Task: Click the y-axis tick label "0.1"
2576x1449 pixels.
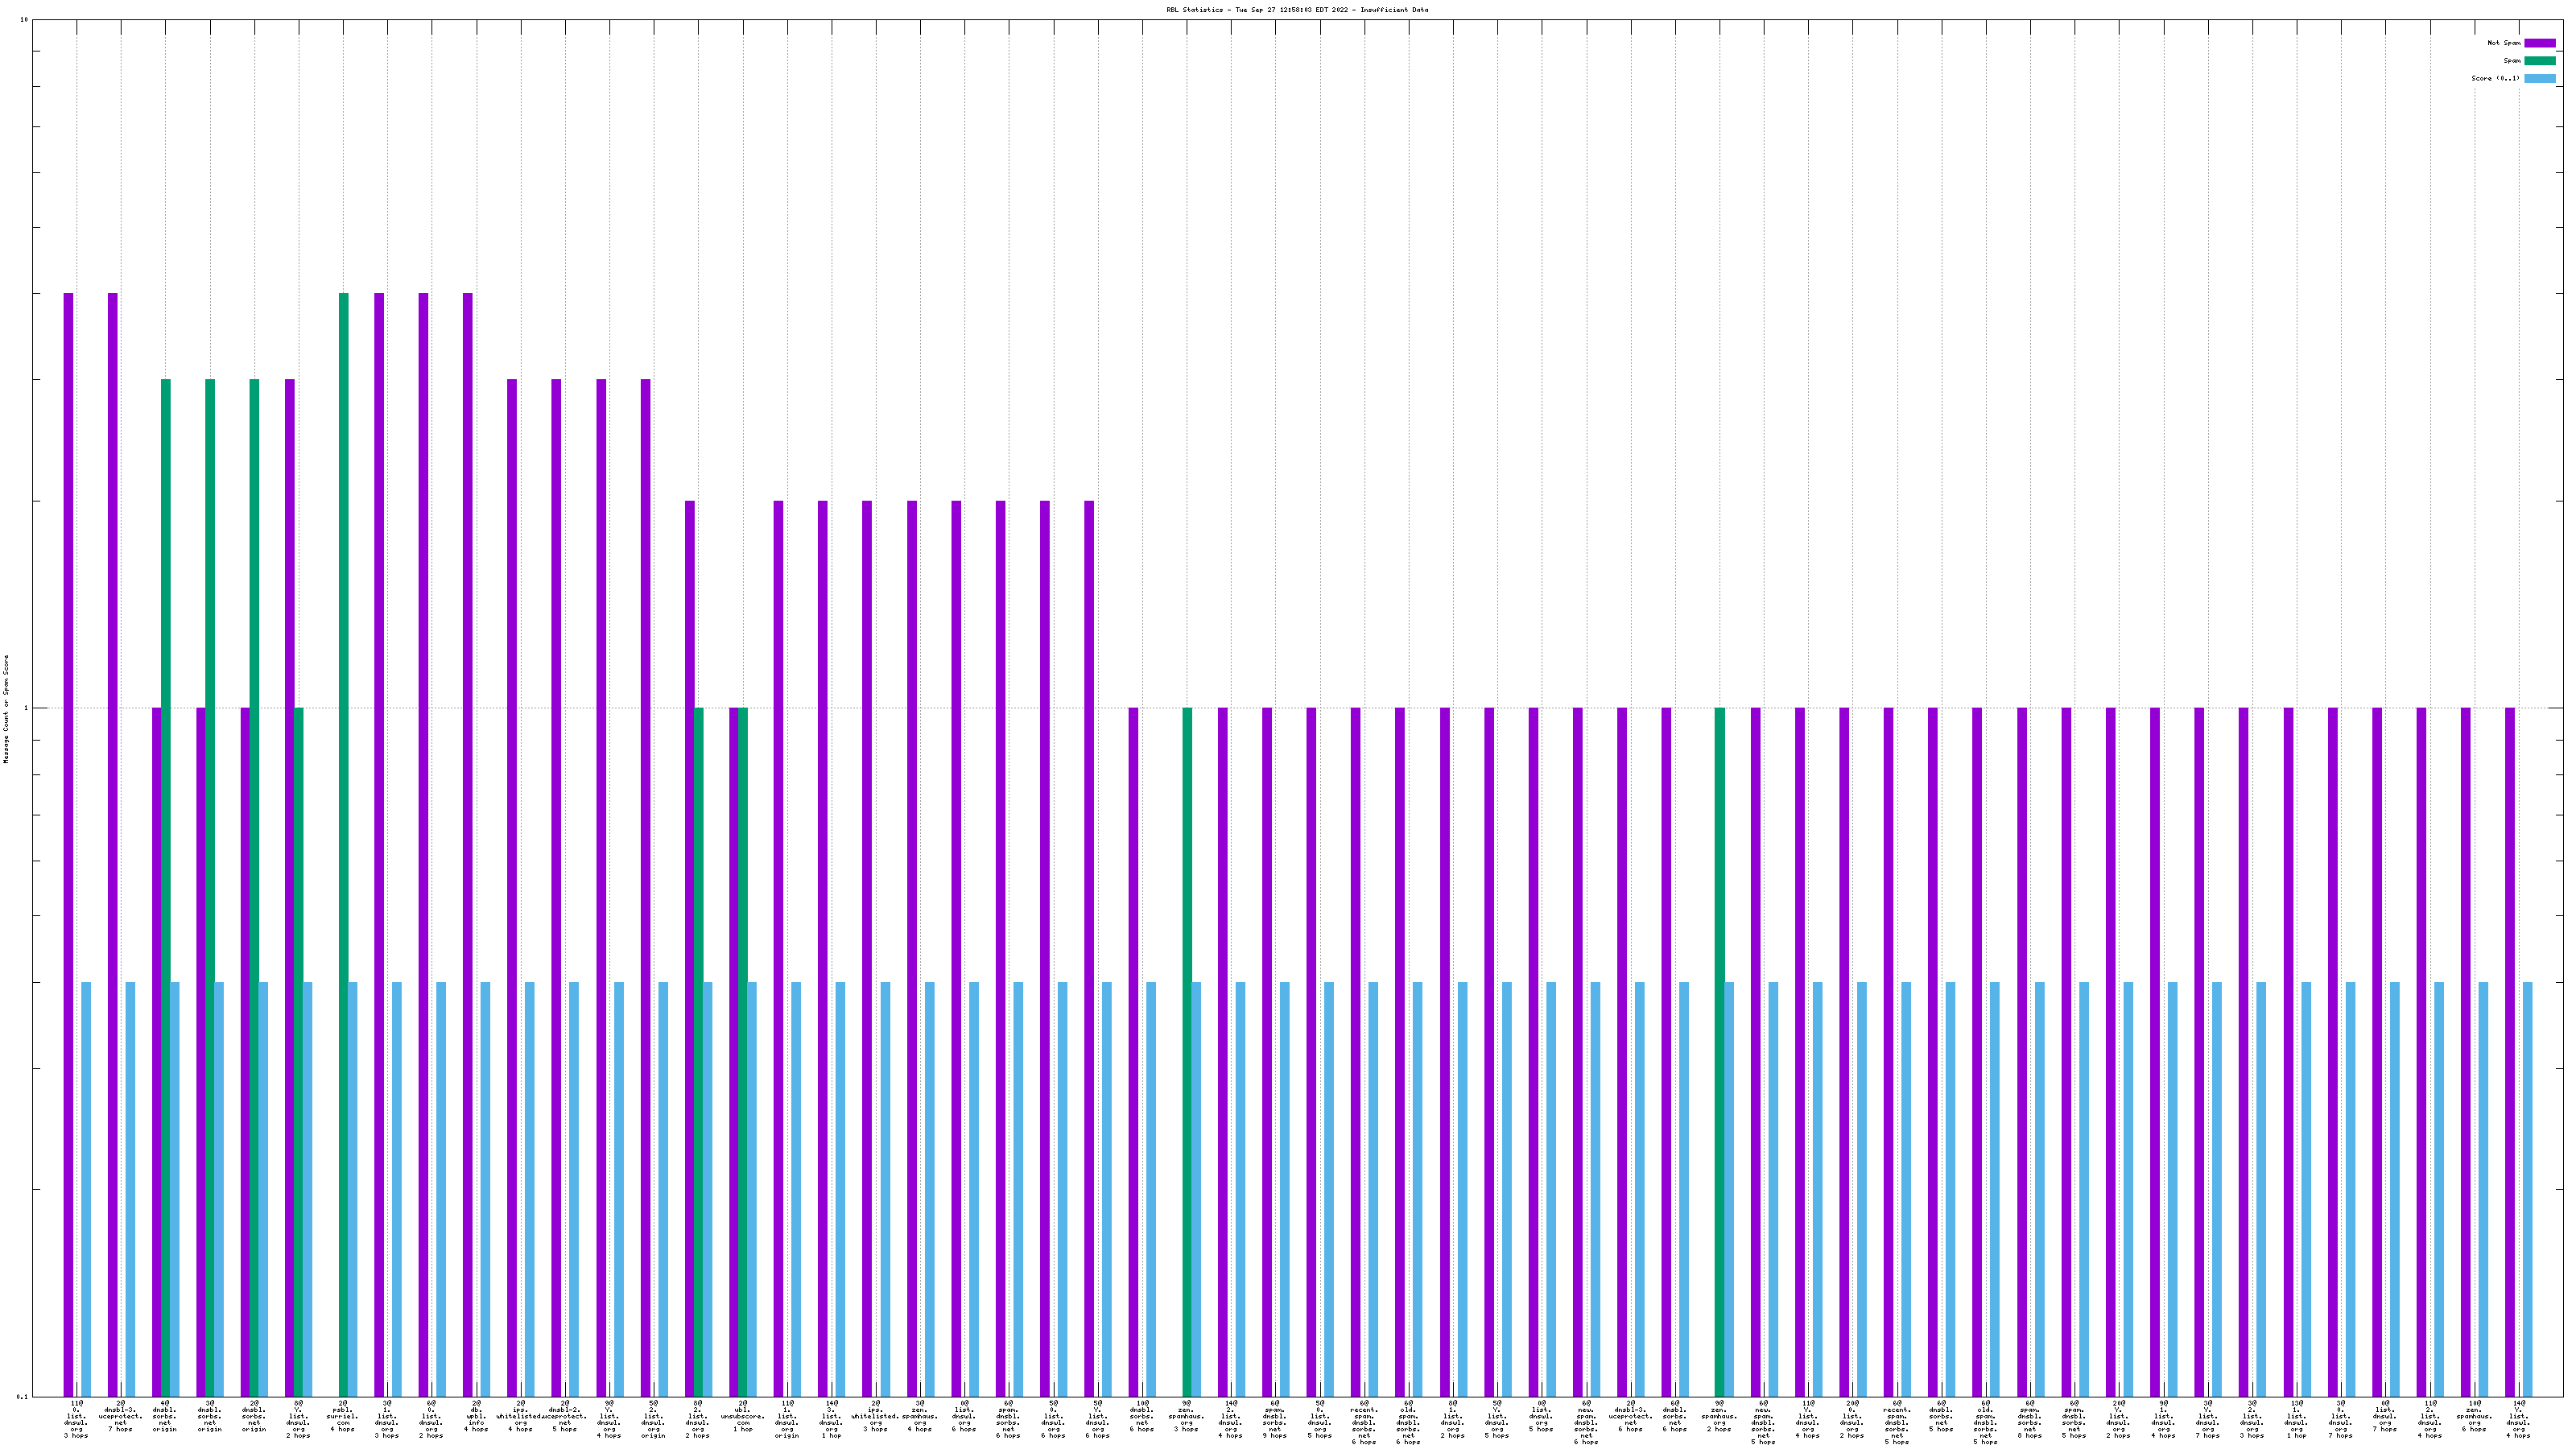Action: point(22,1397)
